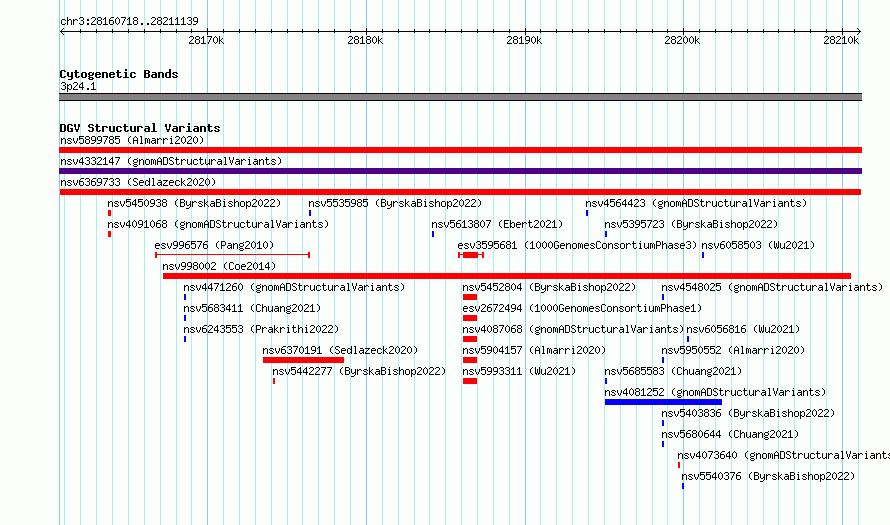Select nsv5442277 (ByrskaBishop2022) label
Screen dimensions: 890x525
tap(359, 371)
